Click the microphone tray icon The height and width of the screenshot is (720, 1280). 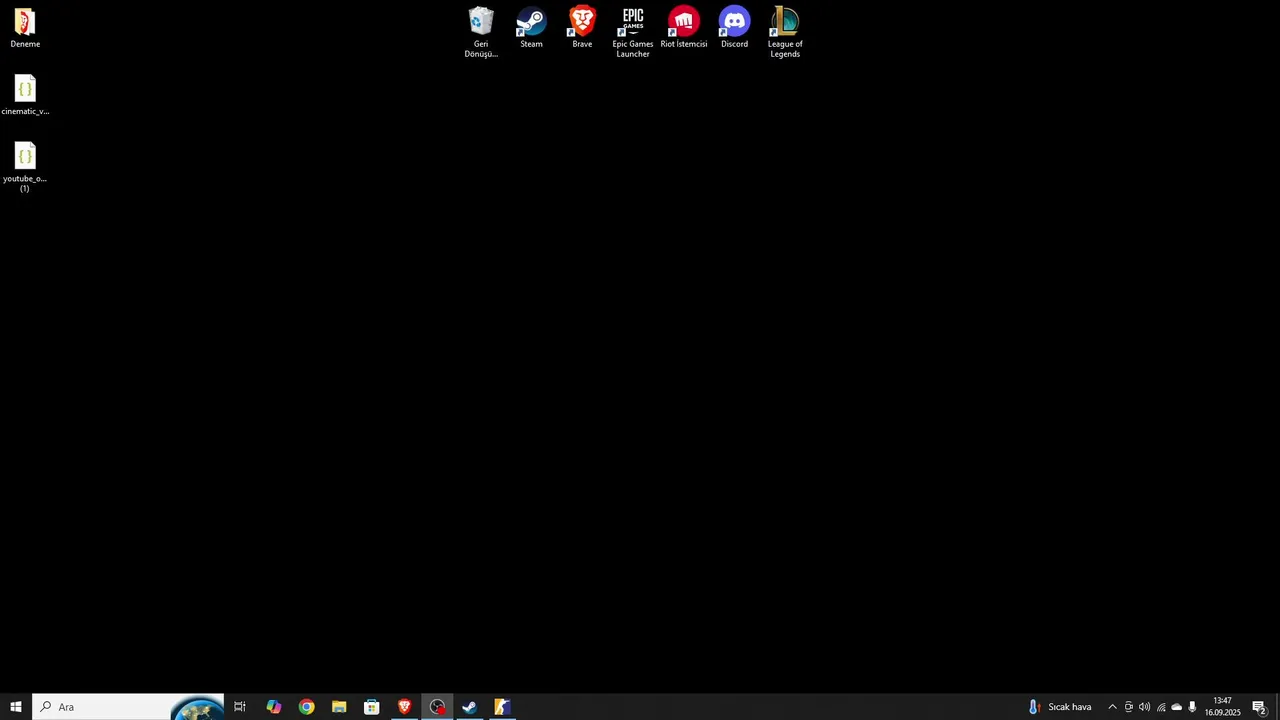[1192, 707]
